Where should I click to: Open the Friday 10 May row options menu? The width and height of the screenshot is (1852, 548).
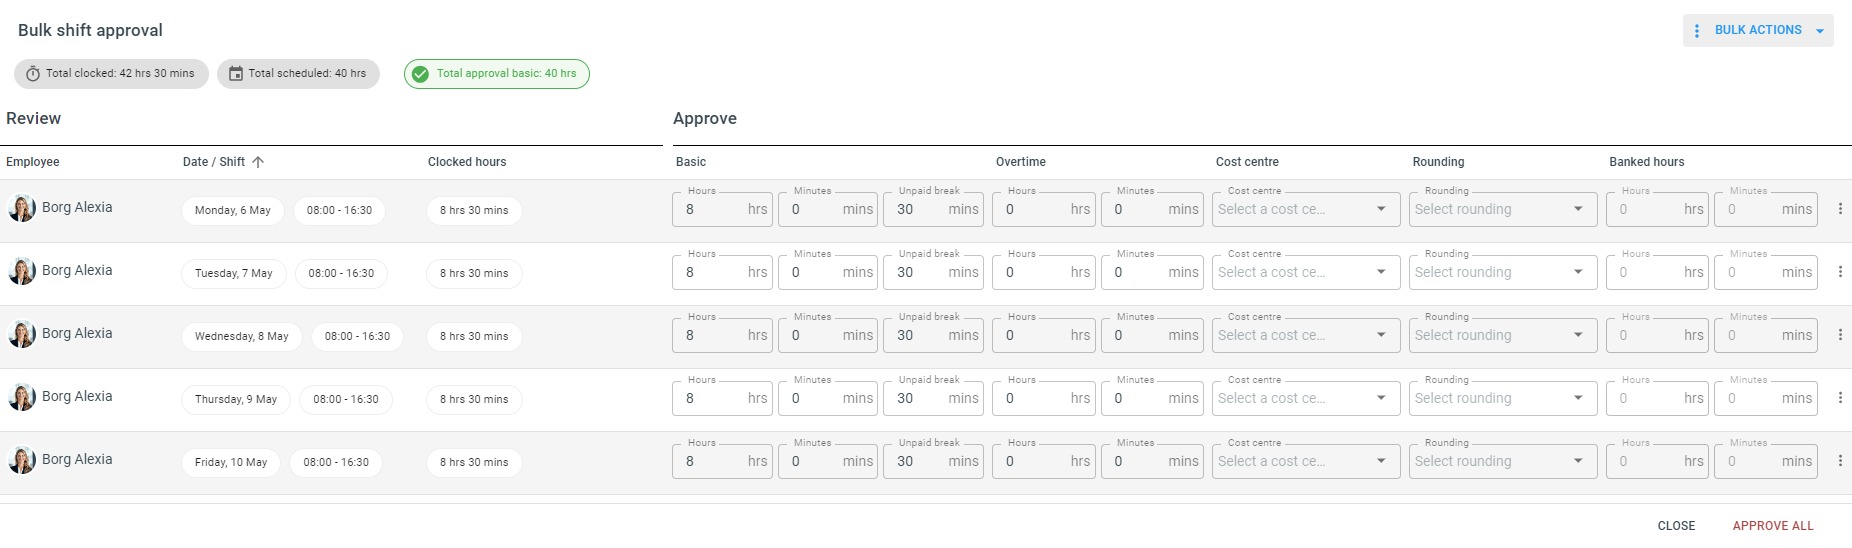pyautogui.click(x=1840, y=461)
